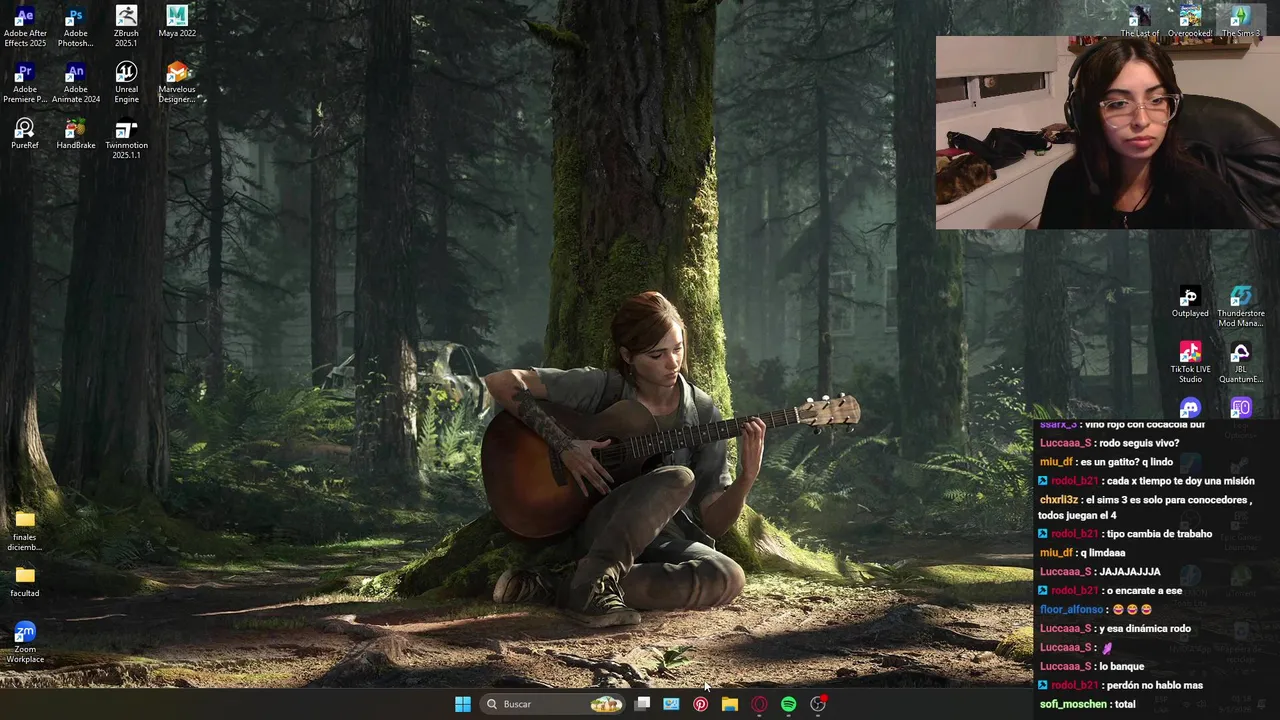Click chat message "q limdaaa"
The height and width of the screenshot is (720, 1280).
click(x=1103, y=553)
